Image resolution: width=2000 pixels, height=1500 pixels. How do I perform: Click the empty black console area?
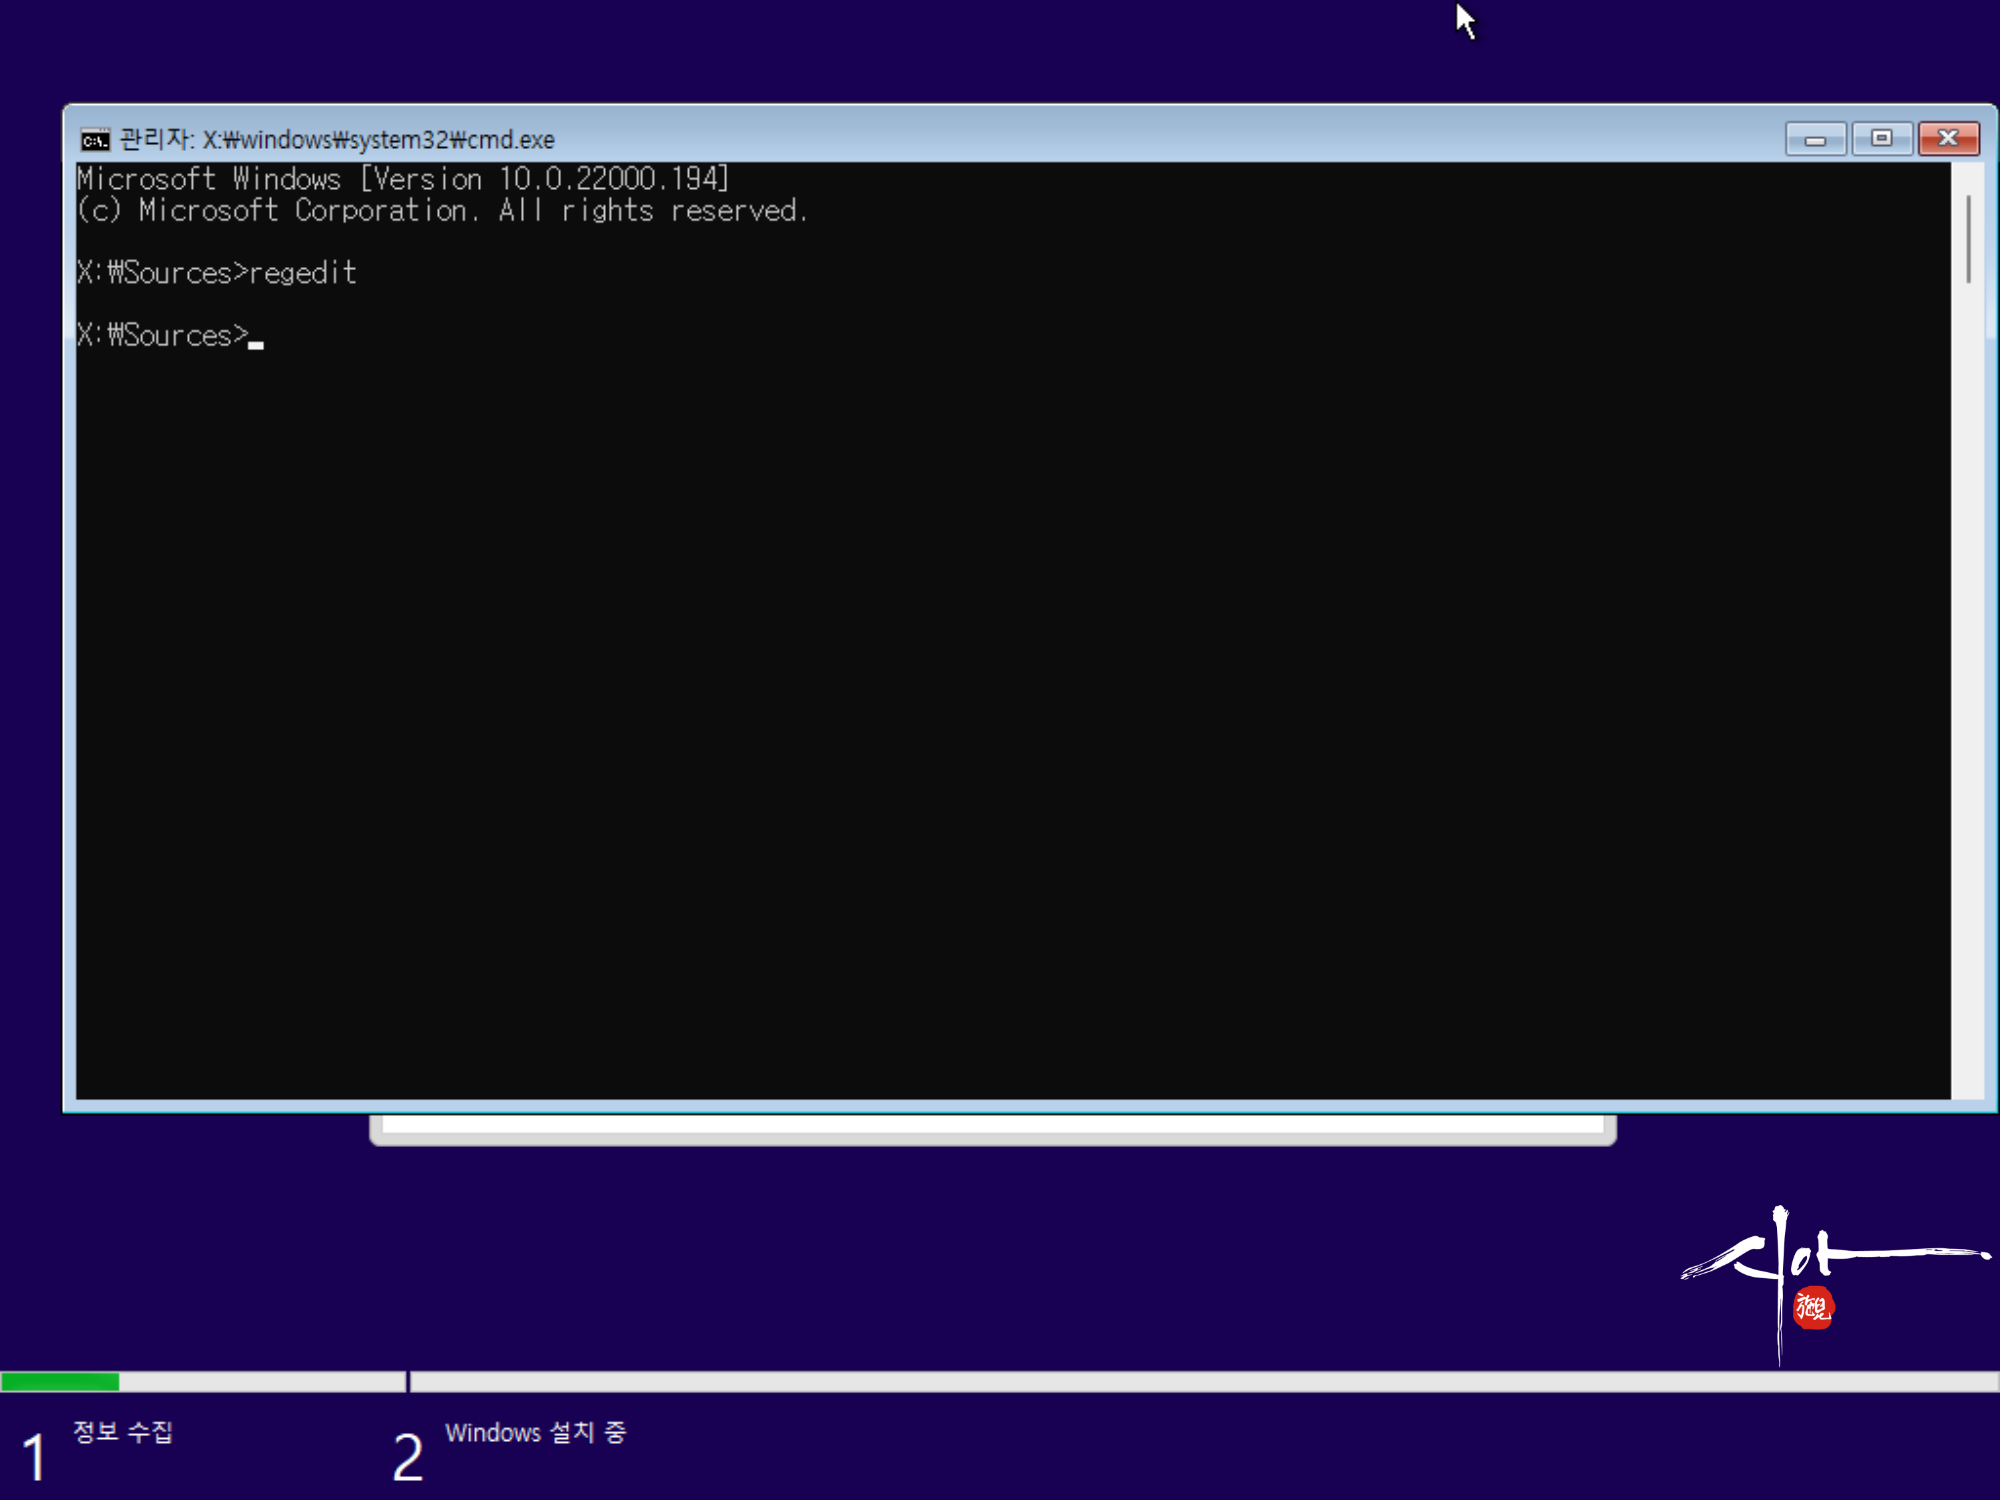click(x=1000, y=700)
